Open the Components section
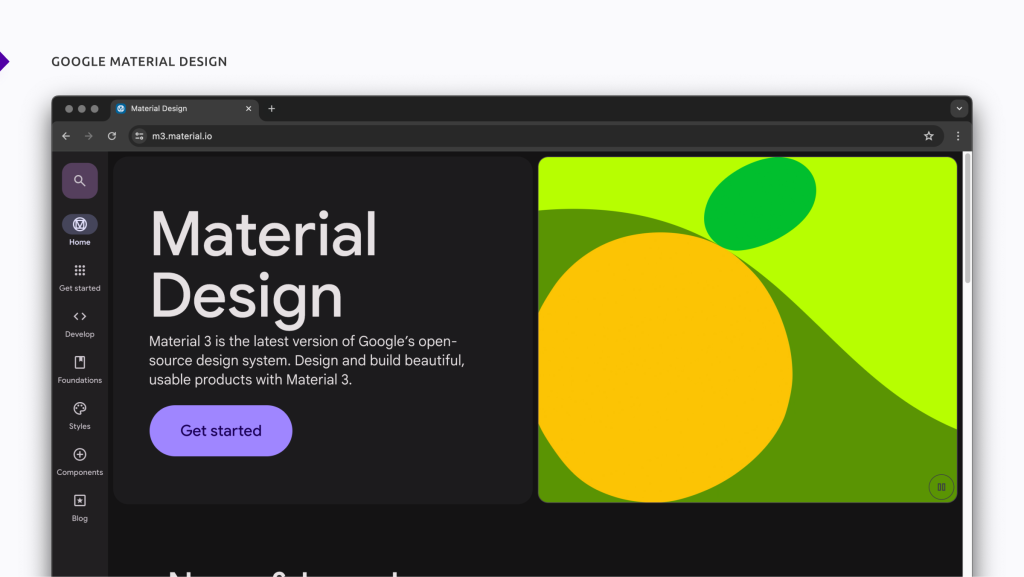The width and height of the screenshot is (1024, 577). click(80, 461)
